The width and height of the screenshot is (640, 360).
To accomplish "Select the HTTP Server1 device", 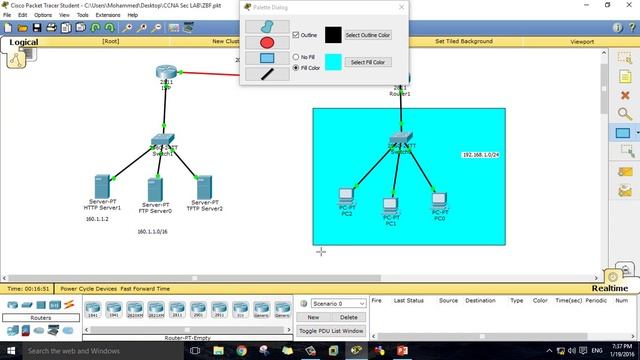I will [102, 187].
